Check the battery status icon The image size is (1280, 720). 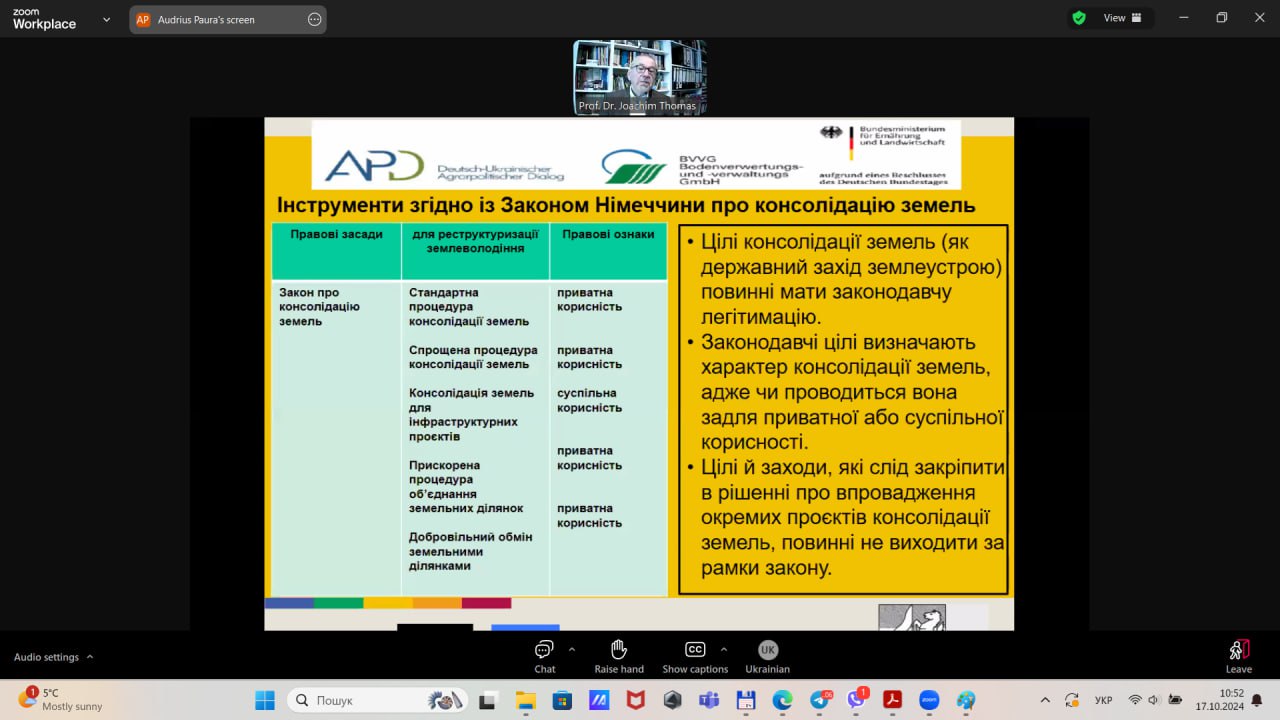click(1176, 700)
